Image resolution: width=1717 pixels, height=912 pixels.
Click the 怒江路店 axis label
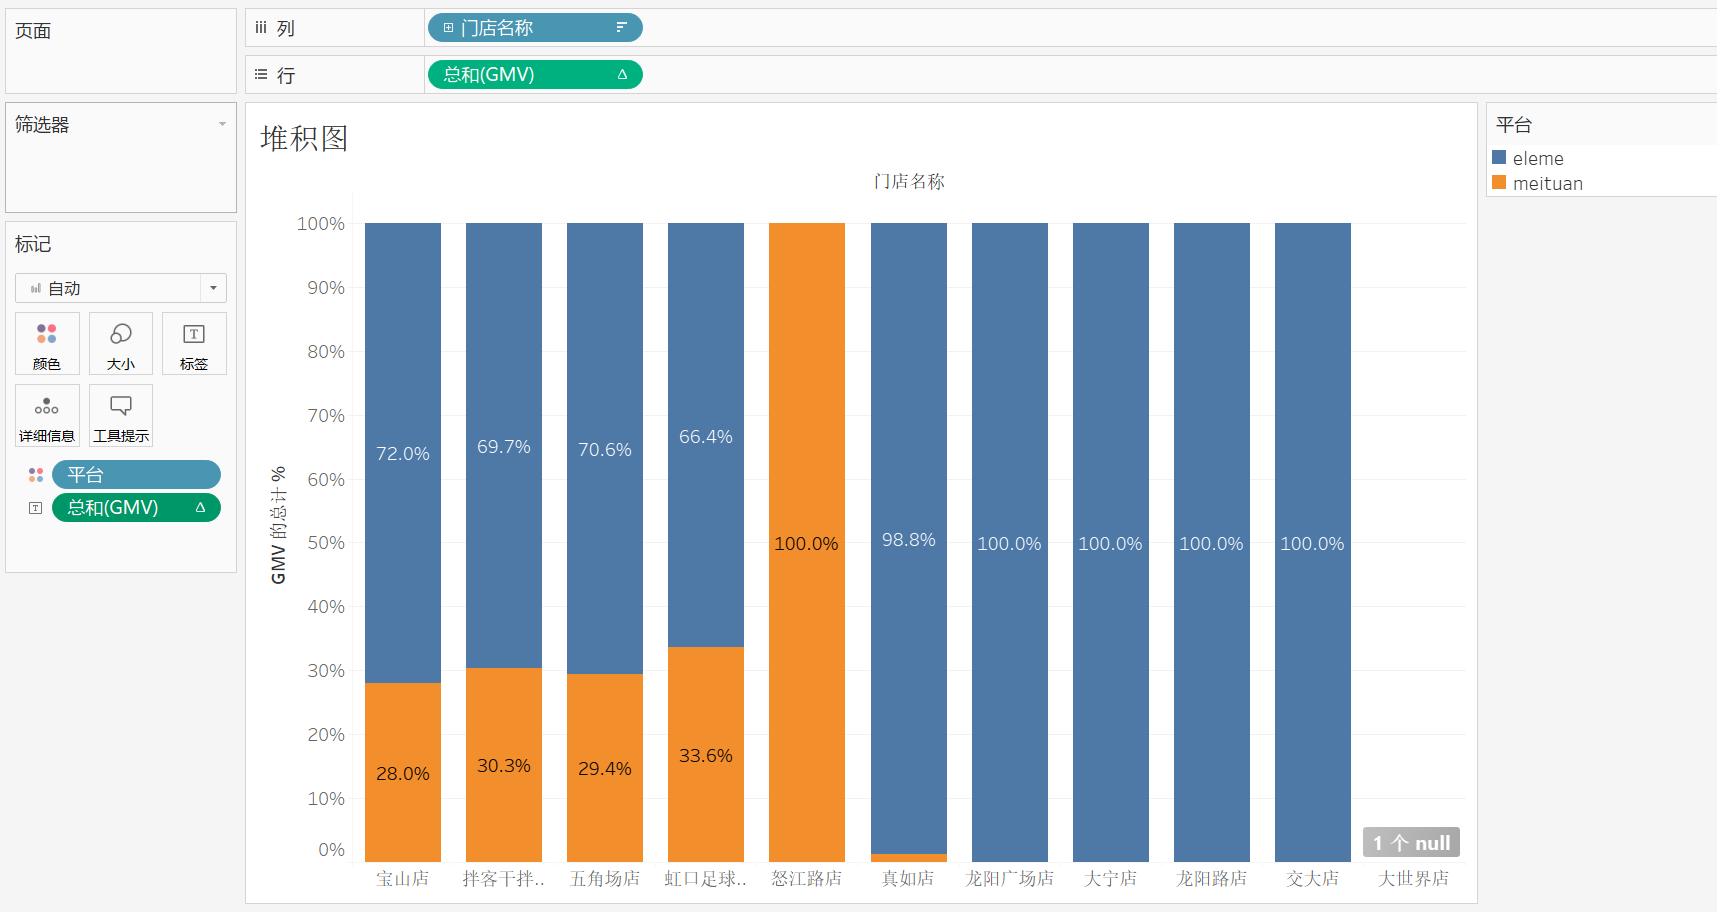[x=807, y=878]
